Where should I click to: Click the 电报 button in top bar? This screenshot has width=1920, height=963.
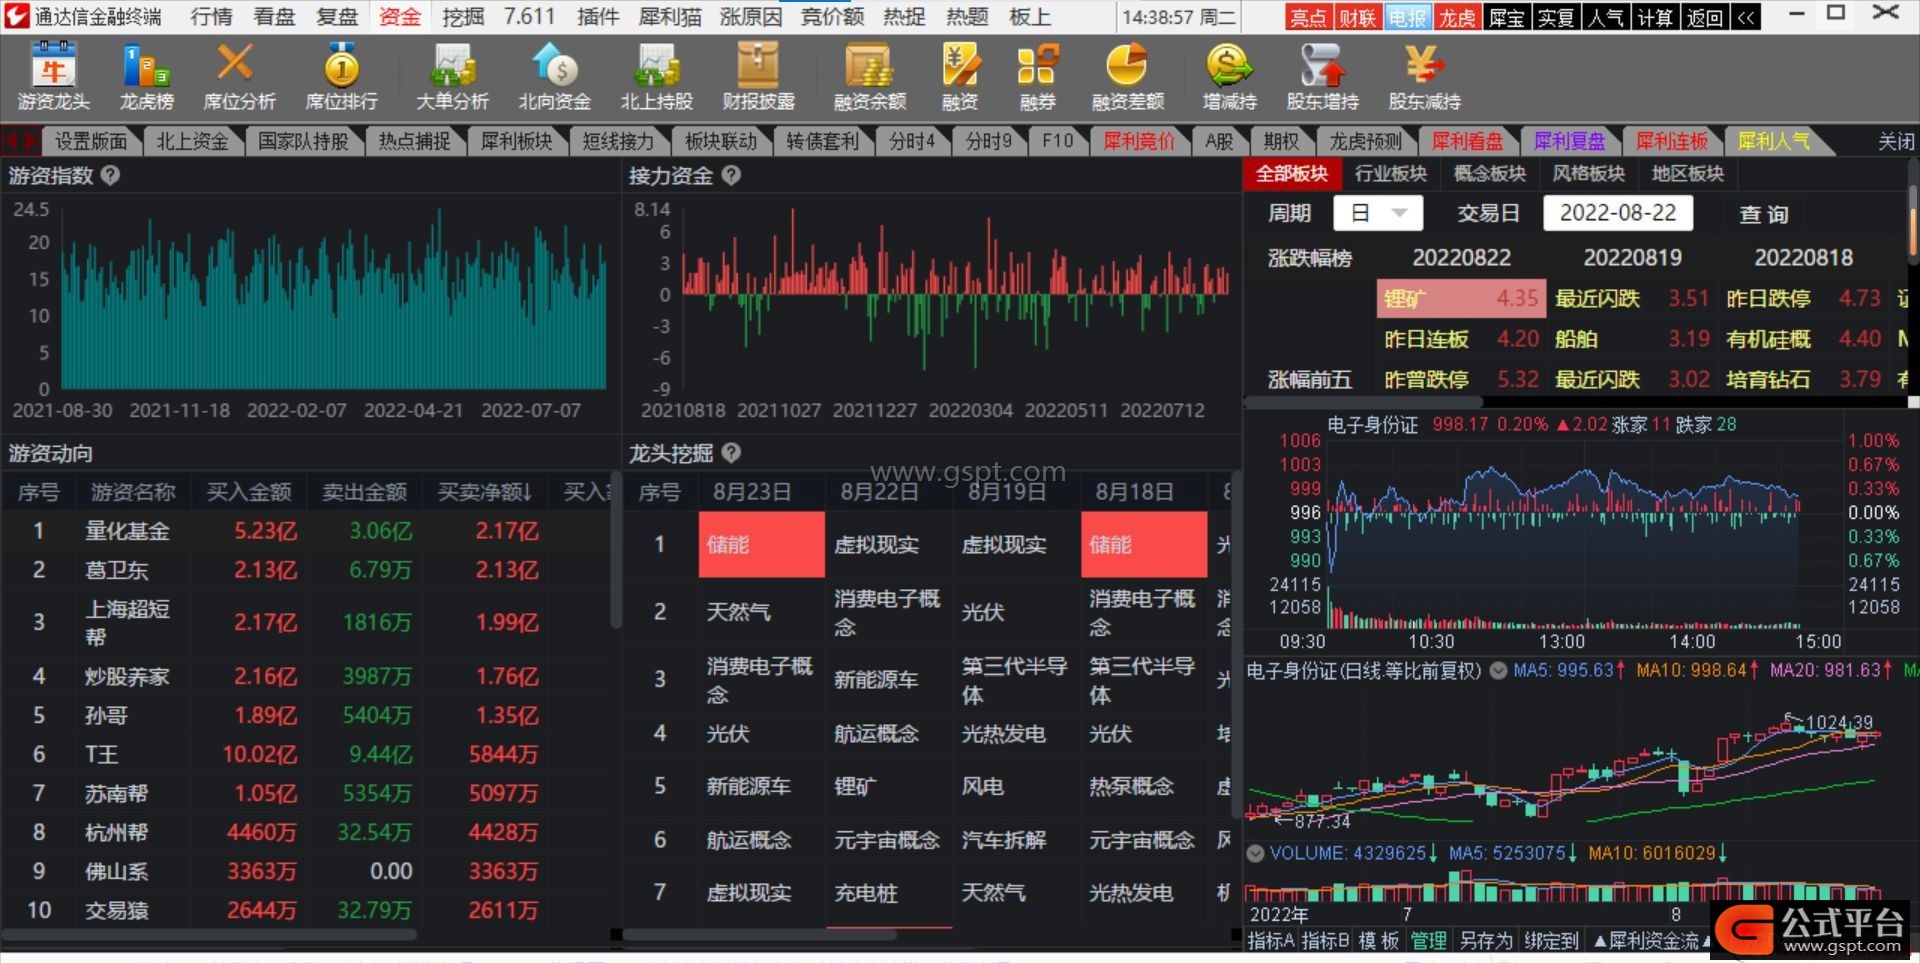[x=1407, y=17]
